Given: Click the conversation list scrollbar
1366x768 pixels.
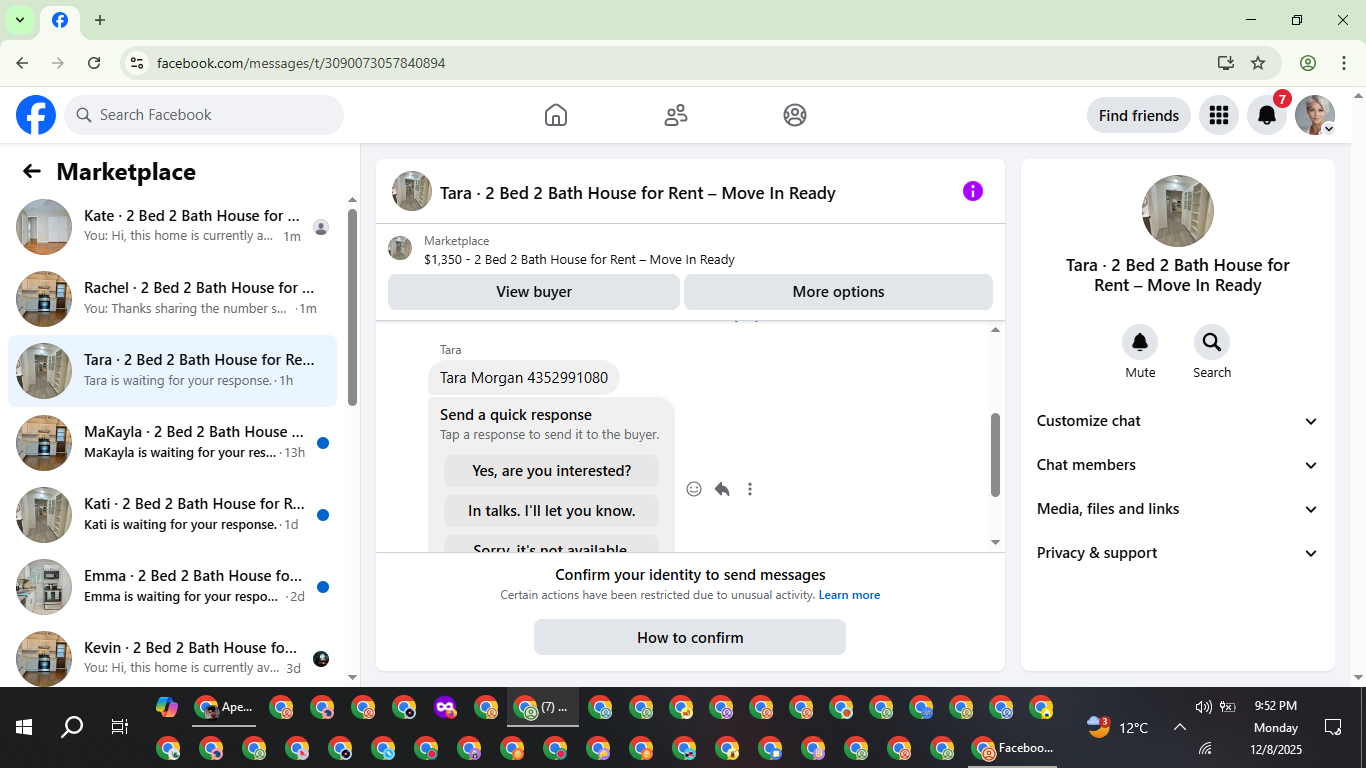Looking at the screenshot, I should pos(352,307).
